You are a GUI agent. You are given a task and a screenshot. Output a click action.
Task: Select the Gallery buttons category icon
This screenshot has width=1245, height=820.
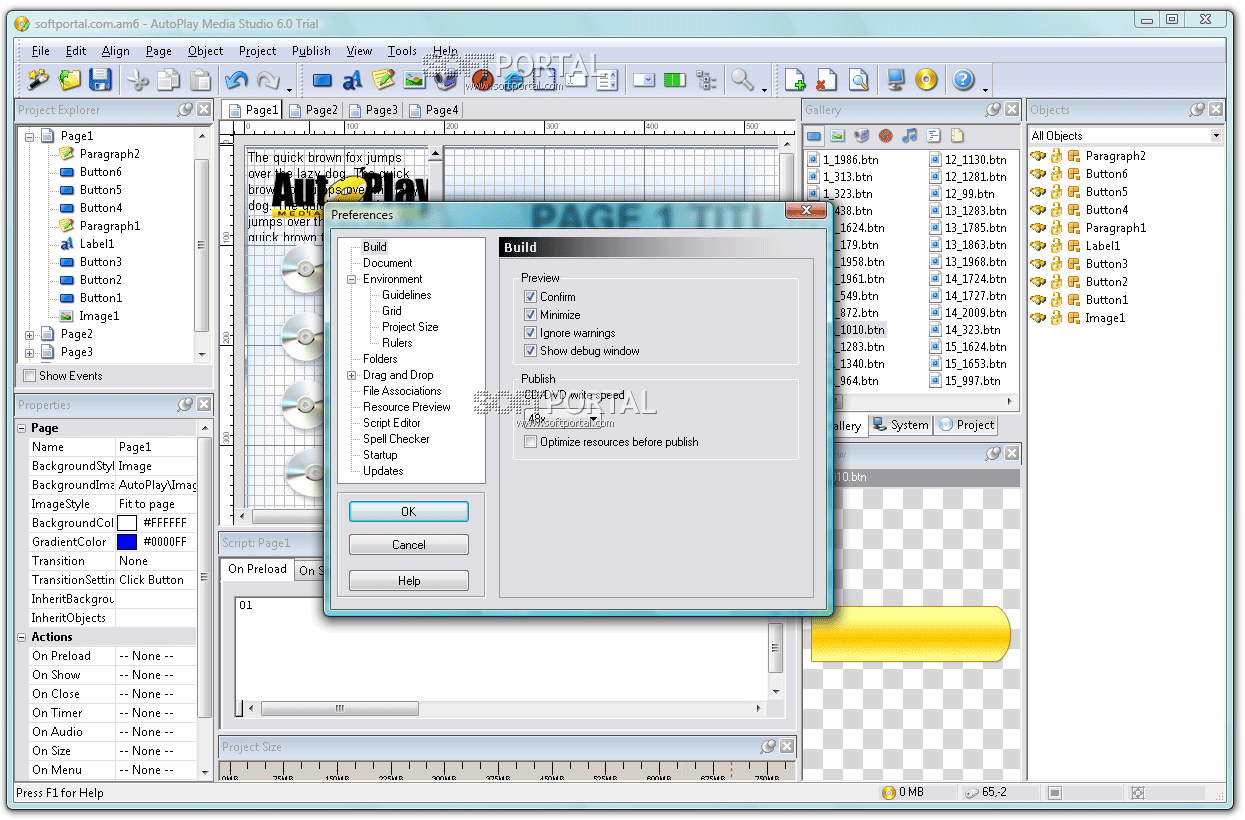(x=814, y=136)
